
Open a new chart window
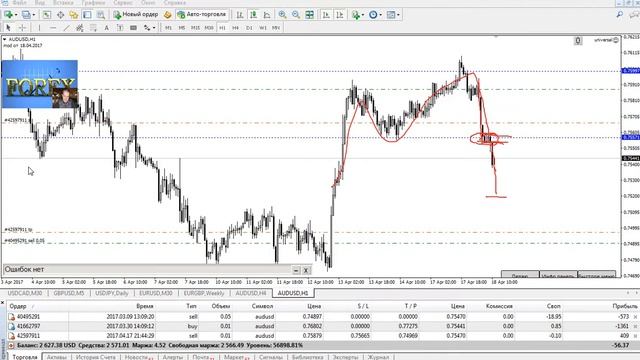coord(8,15)
